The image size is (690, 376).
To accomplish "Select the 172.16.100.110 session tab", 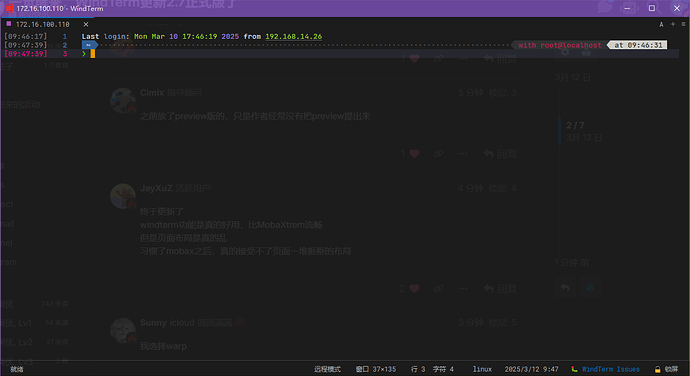I will click(x=43, y=24).
